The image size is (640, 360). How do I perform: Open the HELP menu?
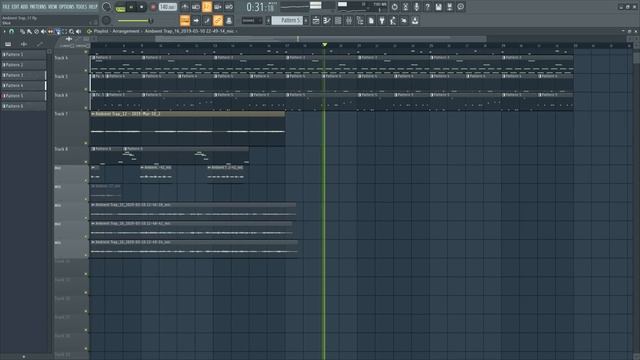[93, 7]
